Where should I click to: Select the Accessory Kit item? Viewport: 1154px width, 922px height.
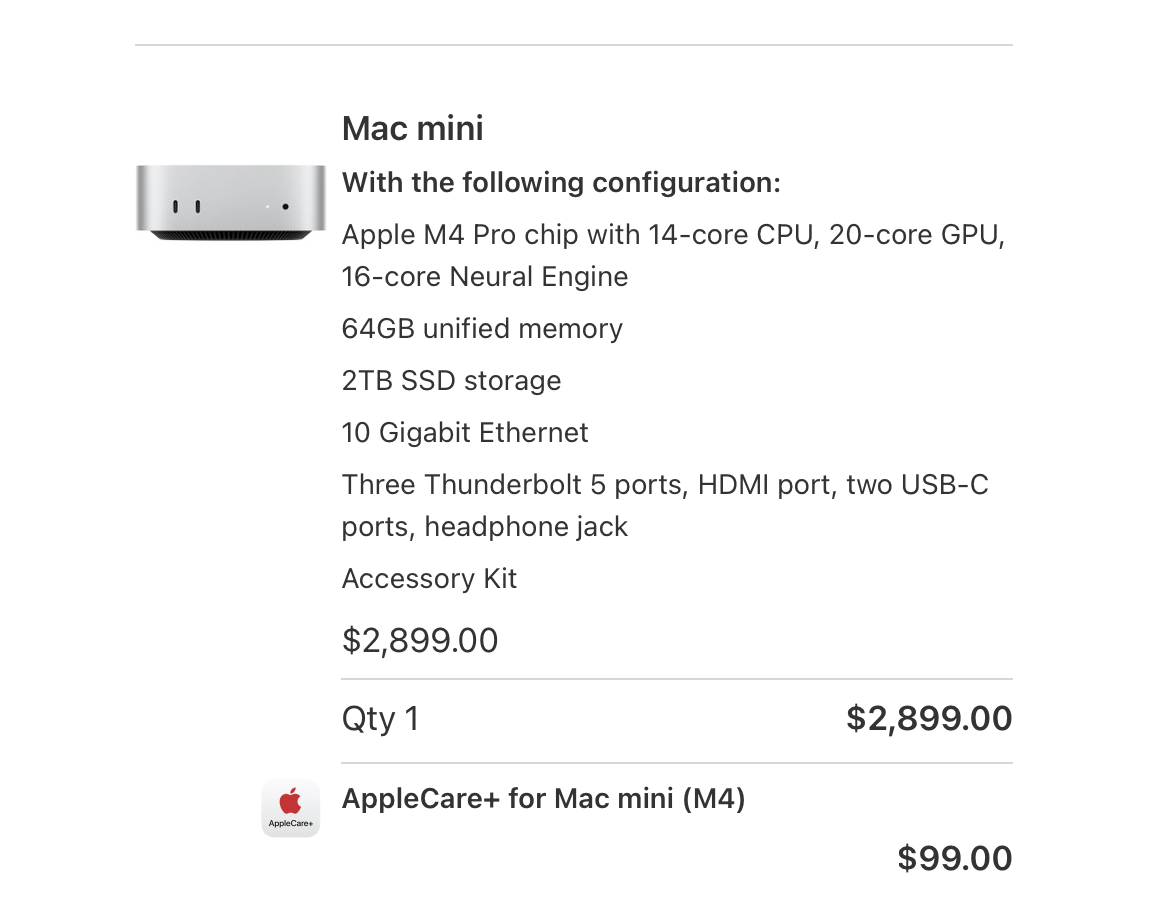pos(429,579)
